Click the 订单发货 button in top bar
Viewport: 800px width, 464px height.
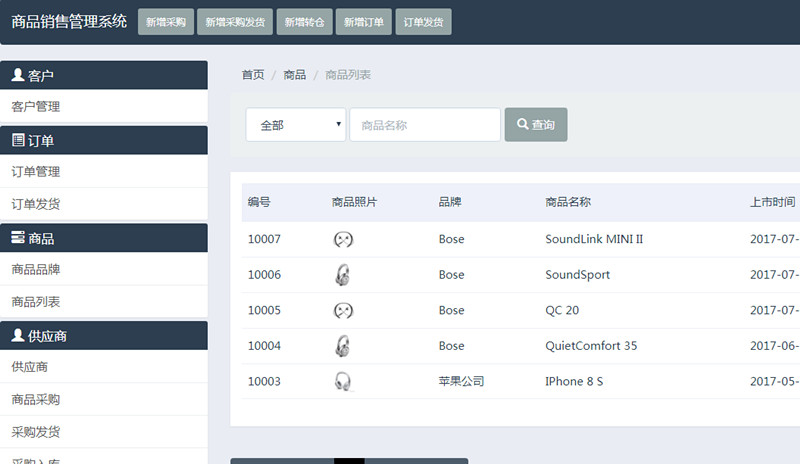tap(424, 22)
